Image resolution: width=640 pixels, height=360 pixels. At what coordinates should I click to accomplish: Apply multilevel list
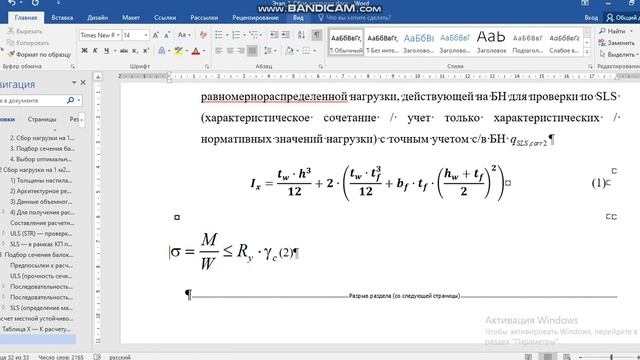coord(253,35)
